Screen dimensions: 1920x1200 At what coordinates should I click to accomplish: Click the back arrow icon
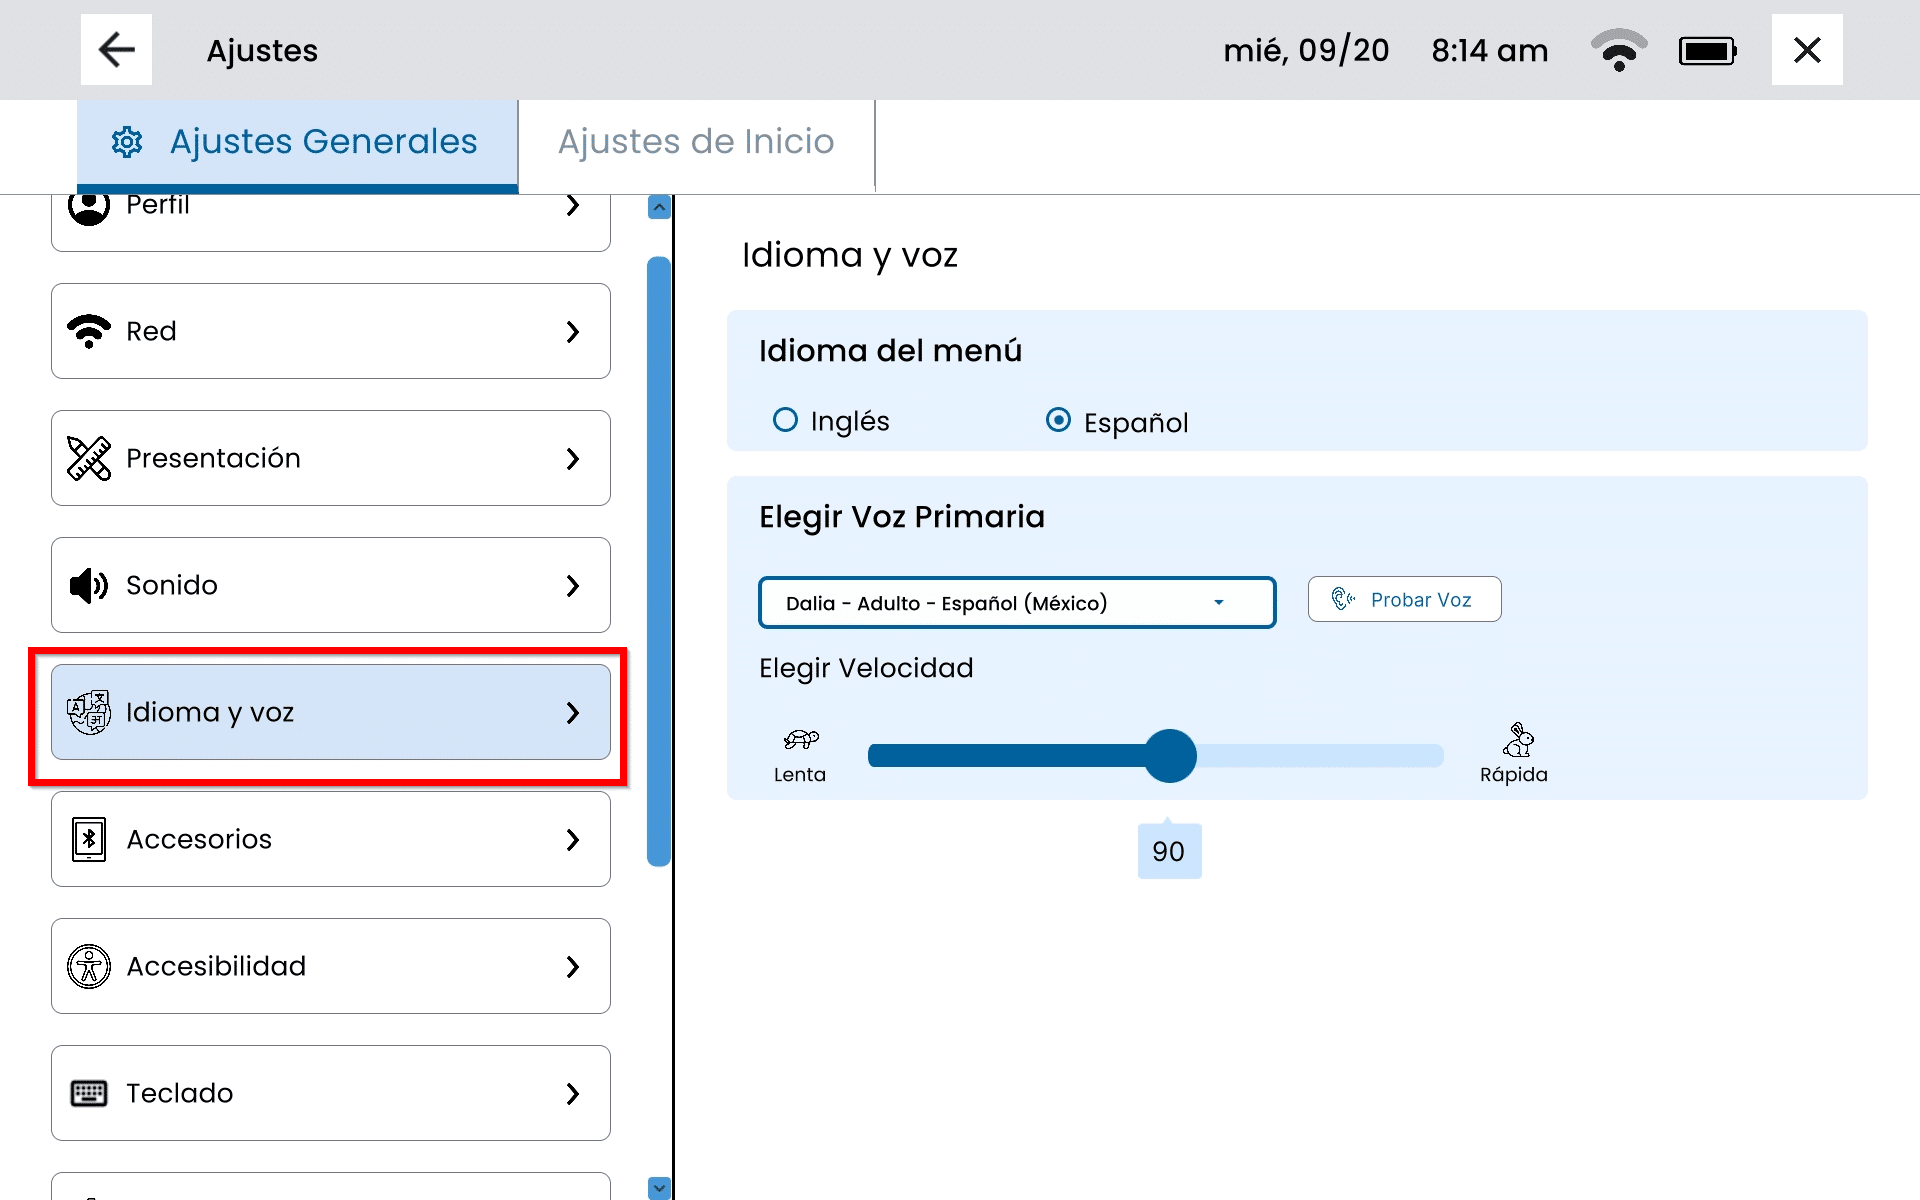coord(116,50)
